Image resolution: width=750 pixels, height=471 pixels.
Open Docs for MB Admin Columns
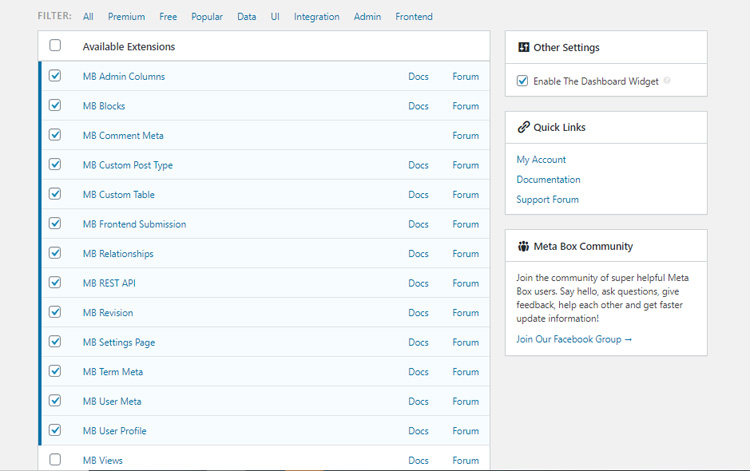[418, 77]
